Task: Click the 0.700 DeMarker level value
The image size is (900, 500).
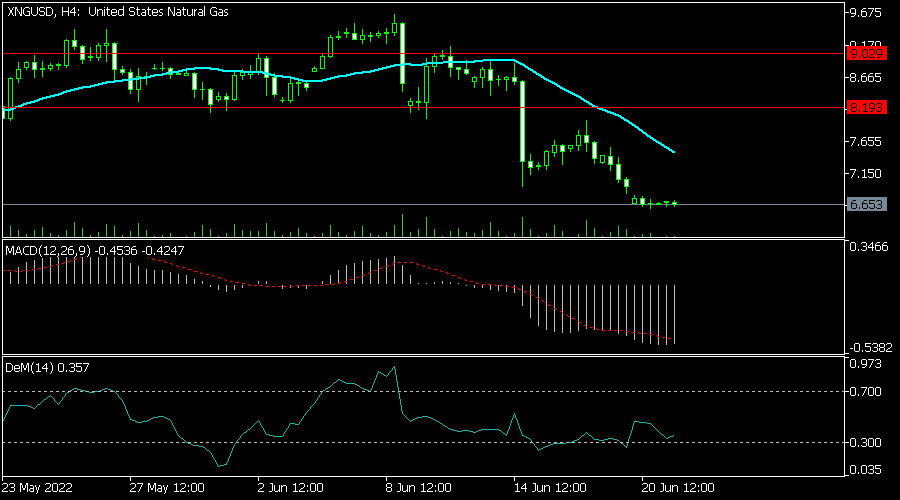Action: point(865,392)
